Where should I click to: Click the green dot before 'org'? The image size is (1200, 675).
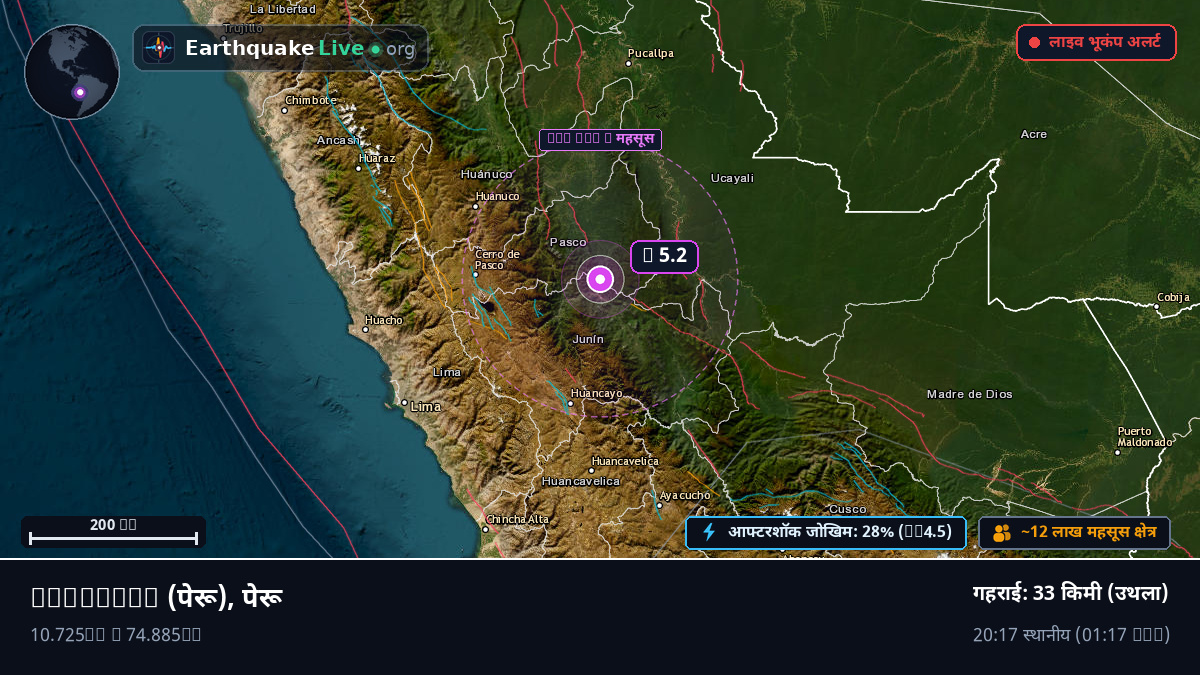375,48
